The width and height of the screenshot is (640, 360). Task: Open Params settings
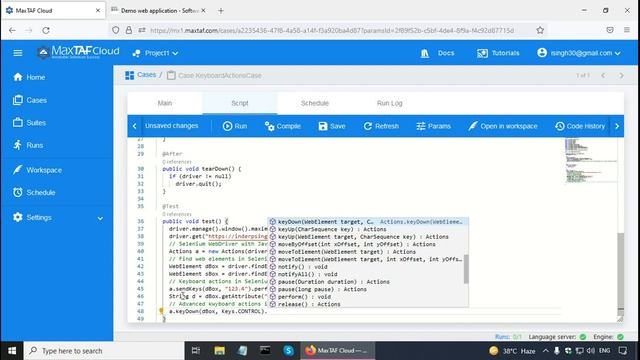(x=433, y=126)
